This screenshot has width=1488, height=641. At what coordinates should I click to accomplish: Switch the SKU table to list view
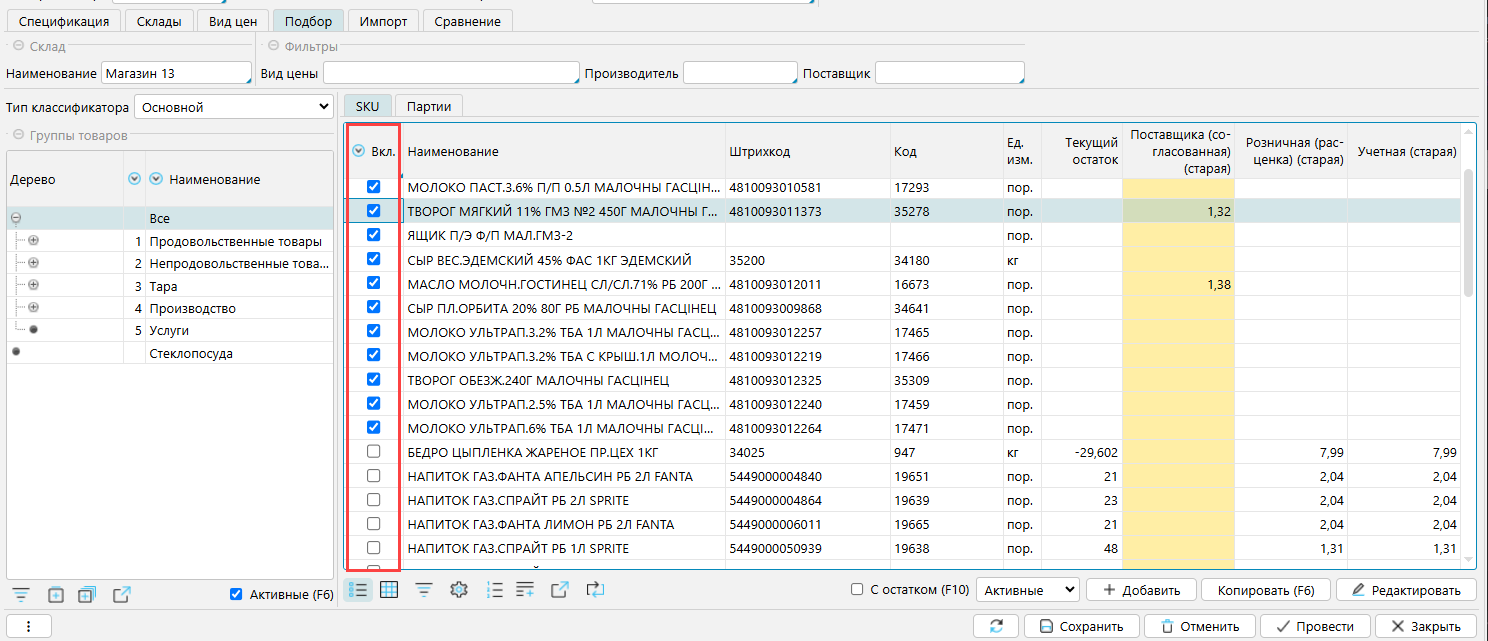[x=357, y=590]
